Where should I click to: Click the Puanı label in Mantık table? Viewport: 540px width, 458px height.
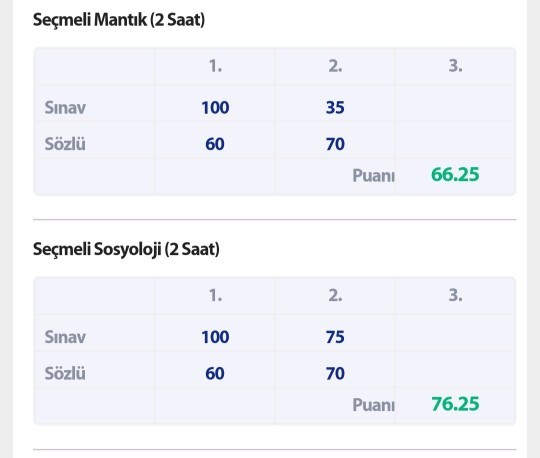[x=373, y=176]
